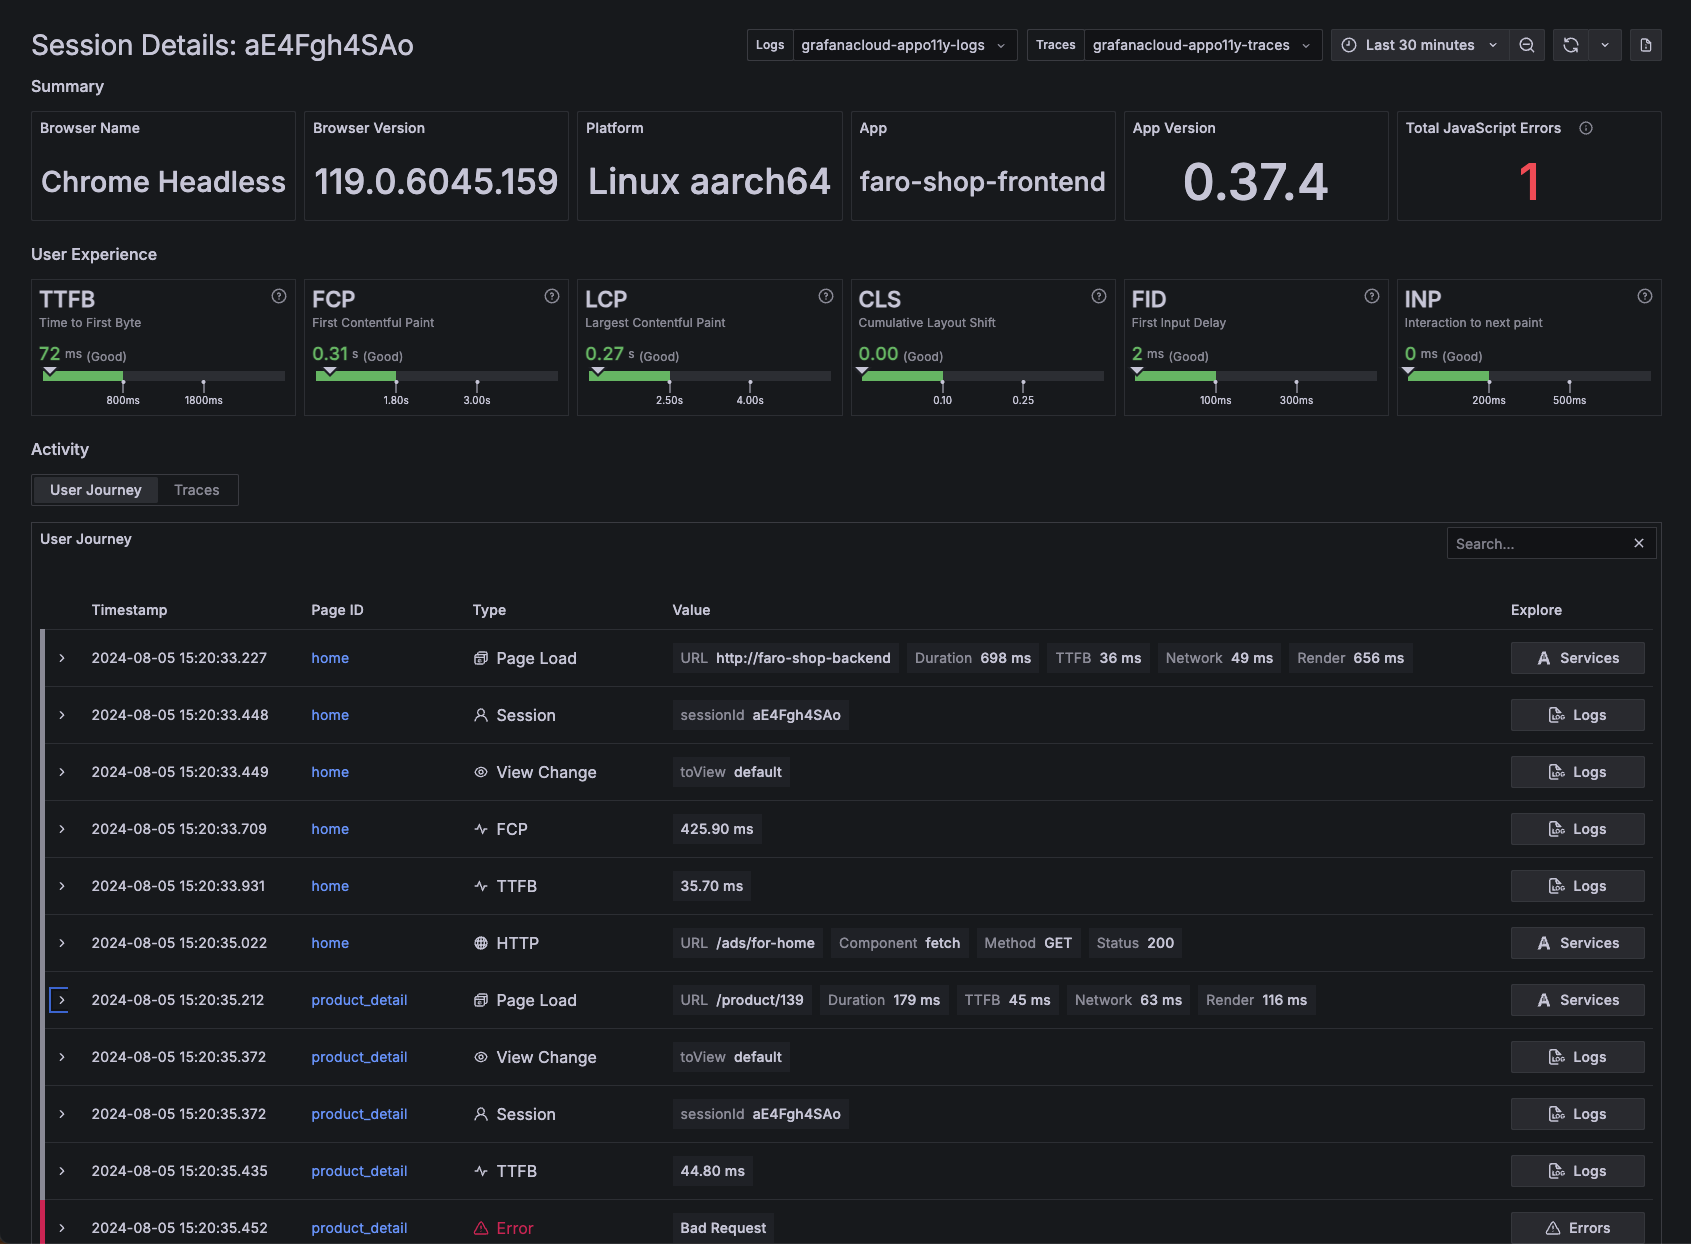
Task: Open Services for the /product/139 Page Load
Action: point(1577,999)
